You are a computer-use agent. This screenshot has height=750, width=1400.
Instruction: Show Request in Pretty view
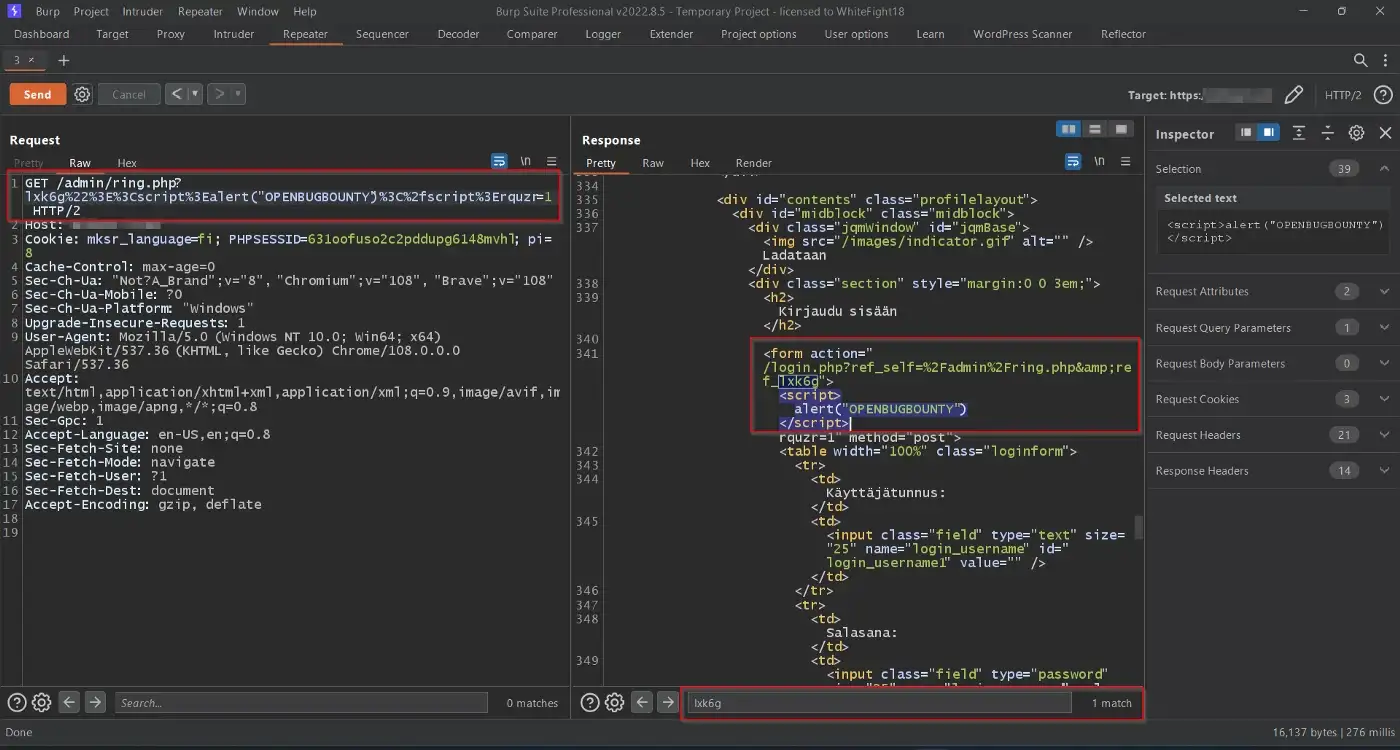click(x=29, y=163)
